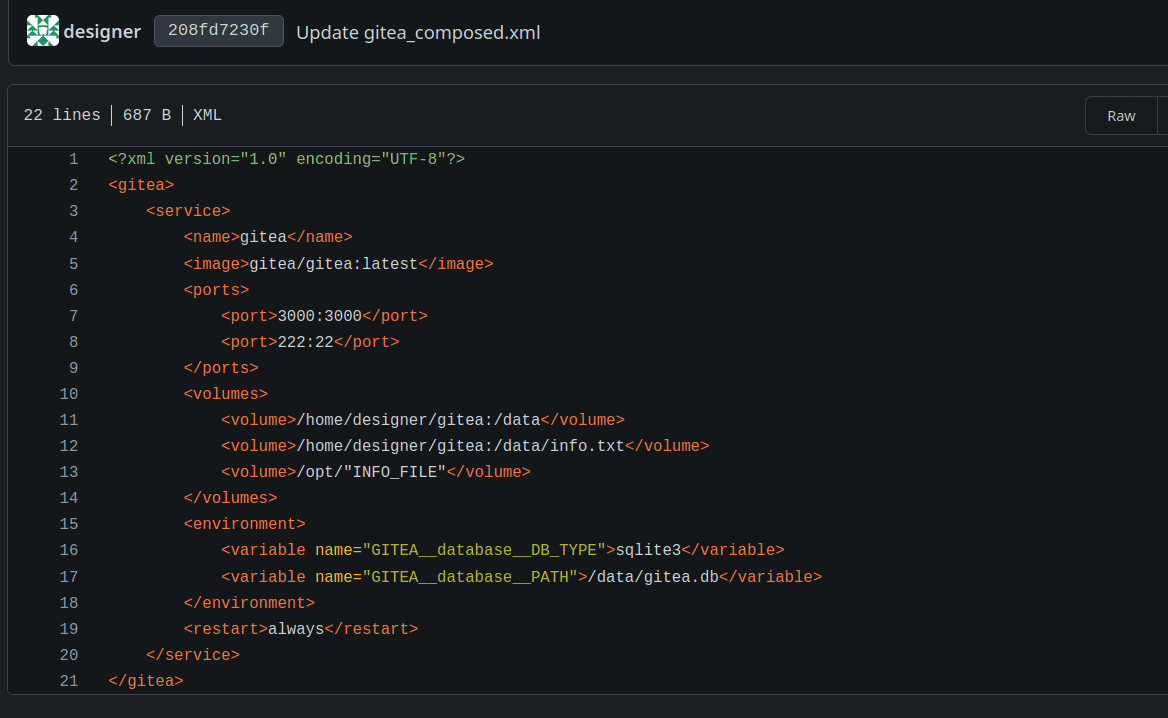Select line number 17 for the database PATH variable
This screenshot has width=1168, height=718.
[x=69, y=577]
